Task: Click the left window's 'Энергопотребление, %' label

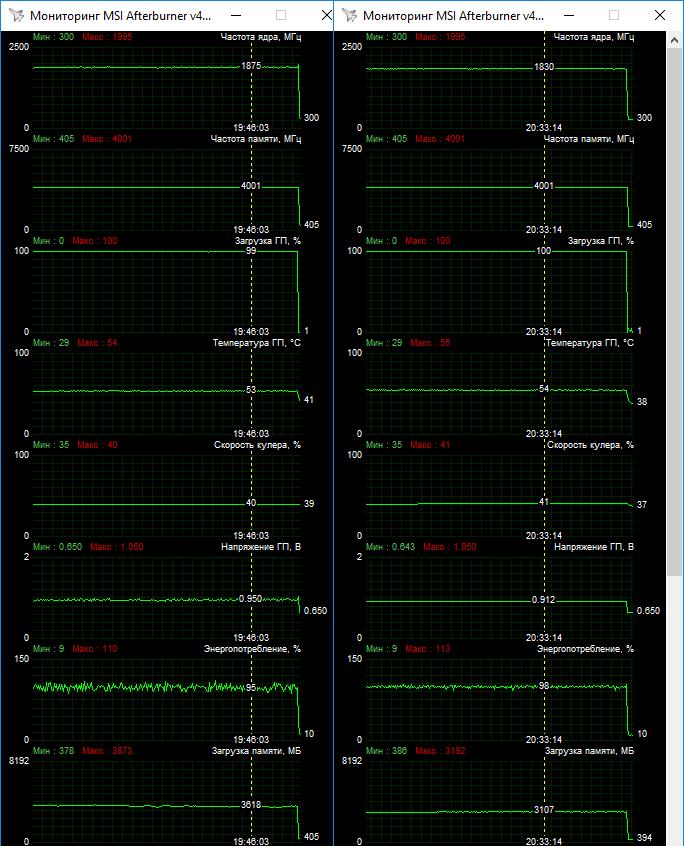Action: point(252,649)
